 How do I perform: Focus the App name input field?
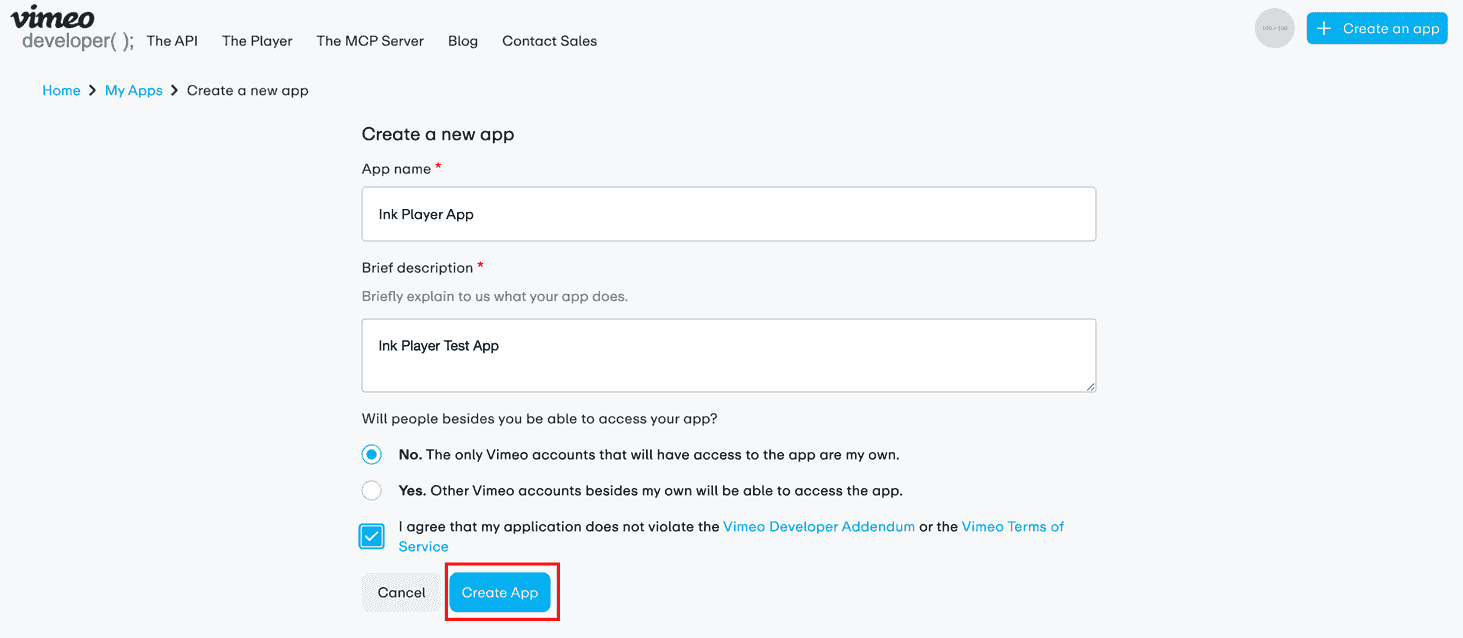(729, 214)
